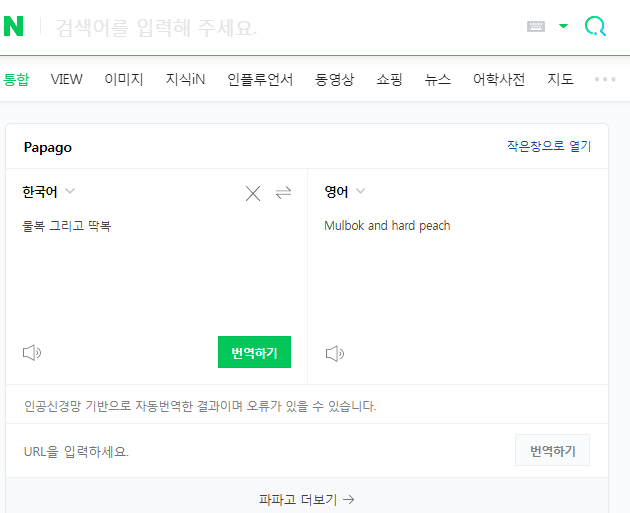Open the 어학사전 tab
Viewport: 630px width, 513px height.
tap(499, 79)
